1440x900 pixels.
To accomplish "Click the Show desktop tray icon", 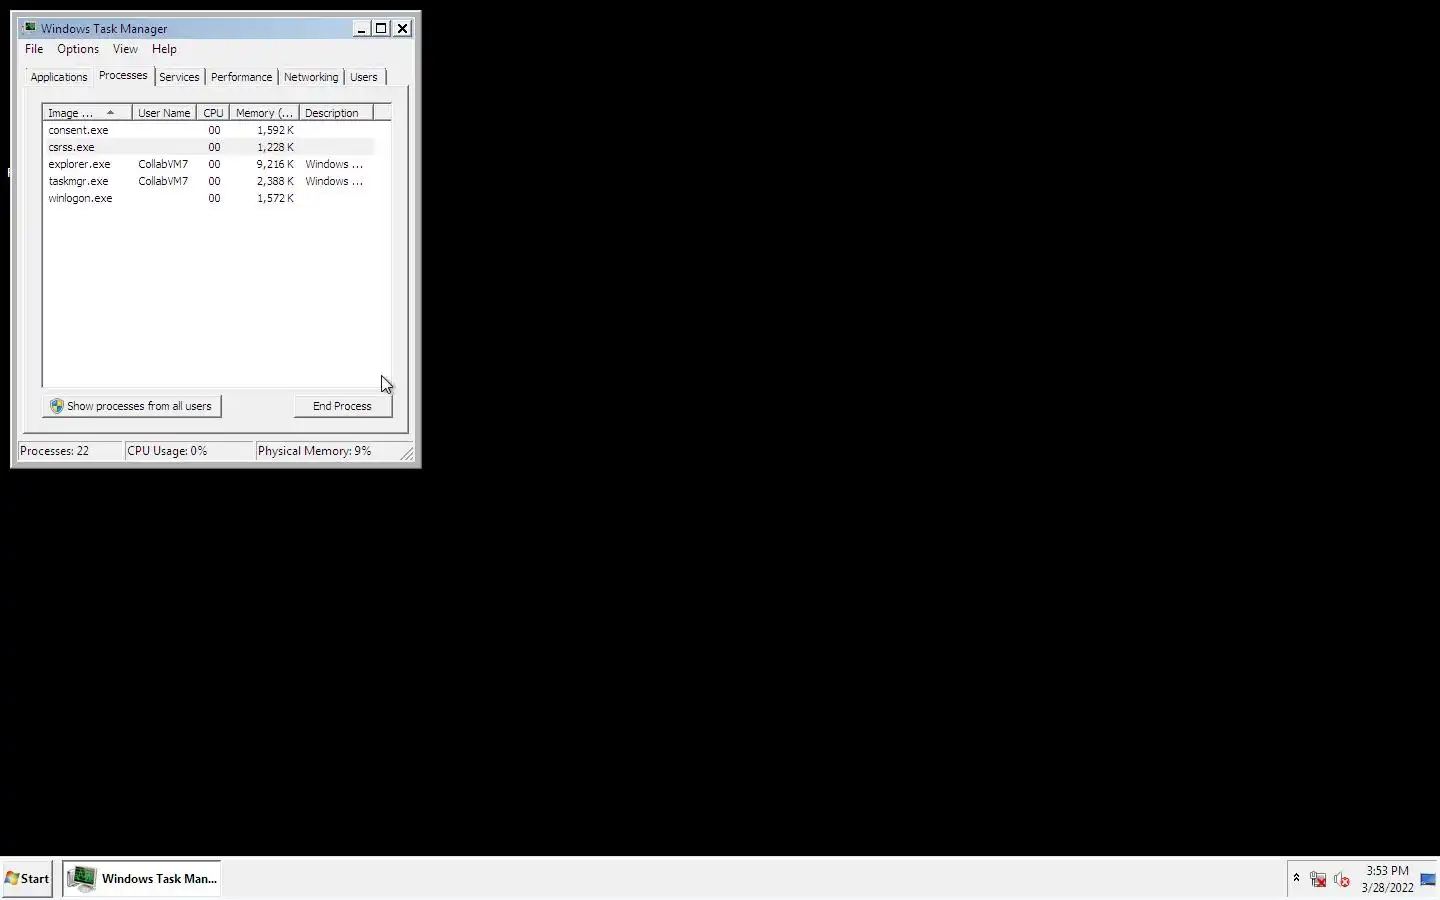I will pos(1428,879).
